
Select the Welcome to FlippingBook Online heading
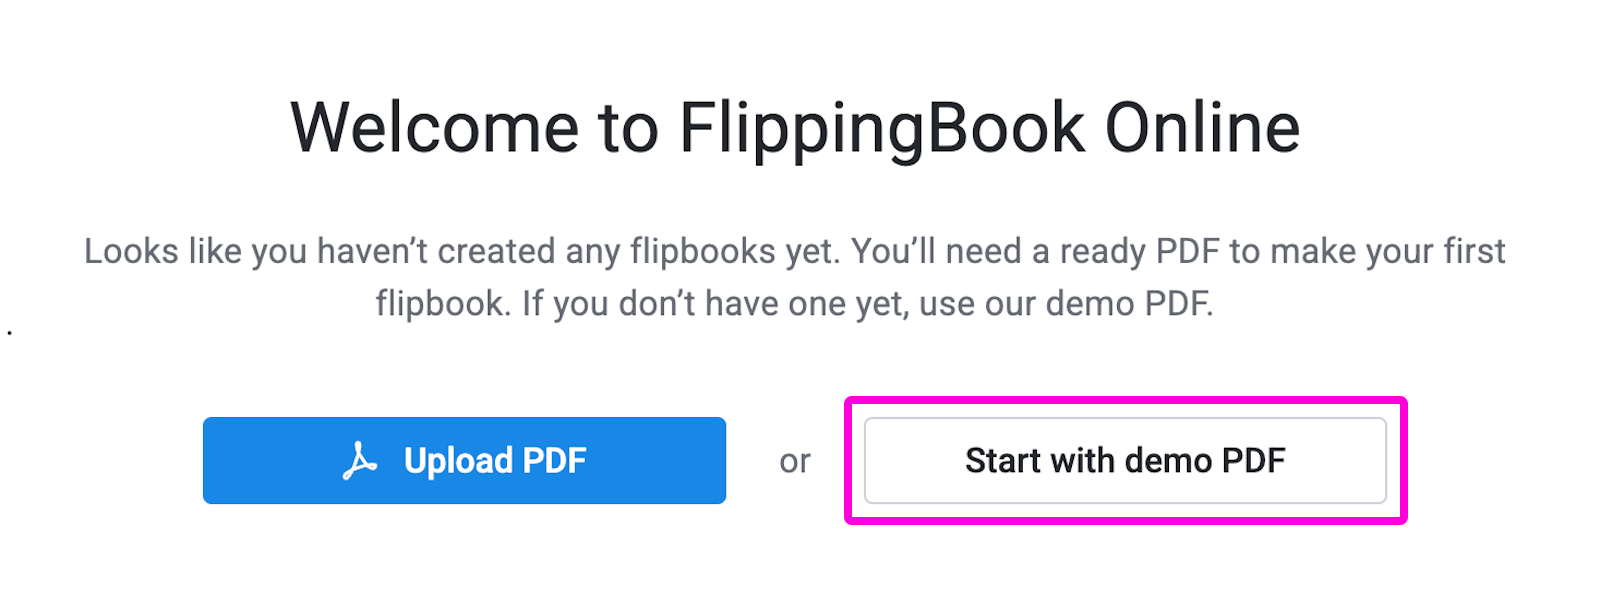[x=795, y=128]
